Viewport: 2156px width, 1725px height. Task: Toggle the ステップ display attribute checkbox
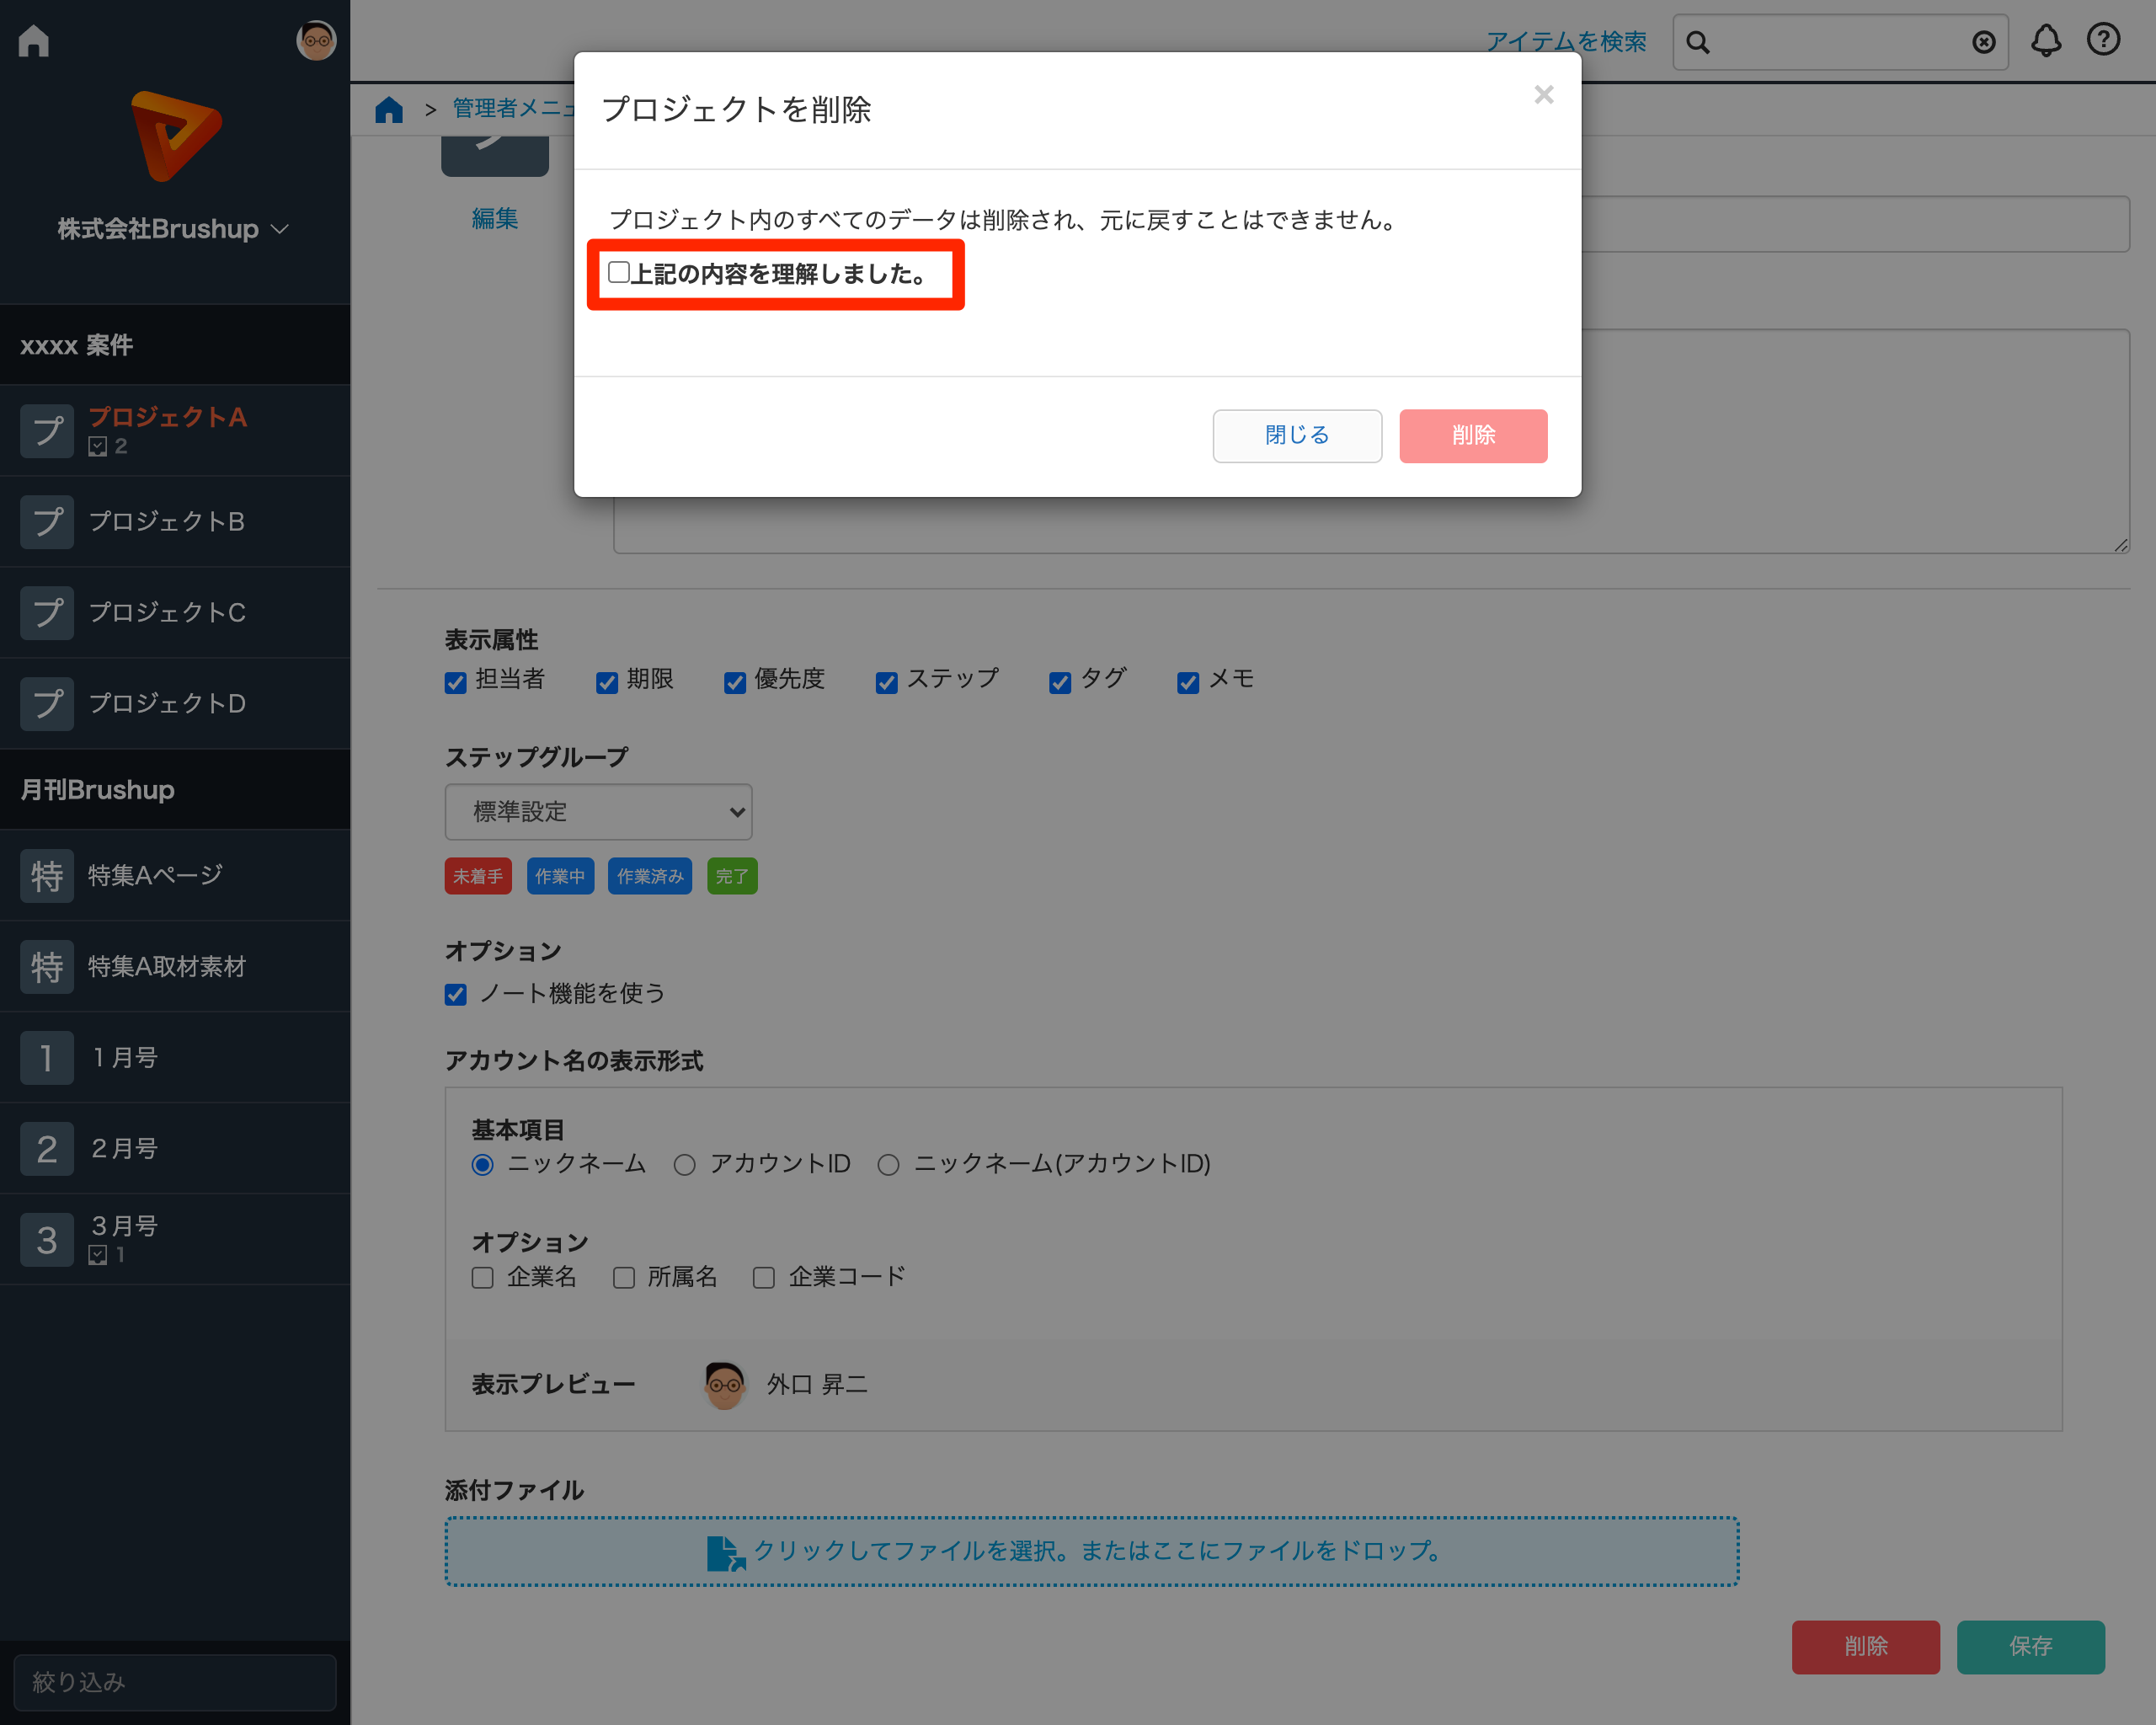point(886,682)
